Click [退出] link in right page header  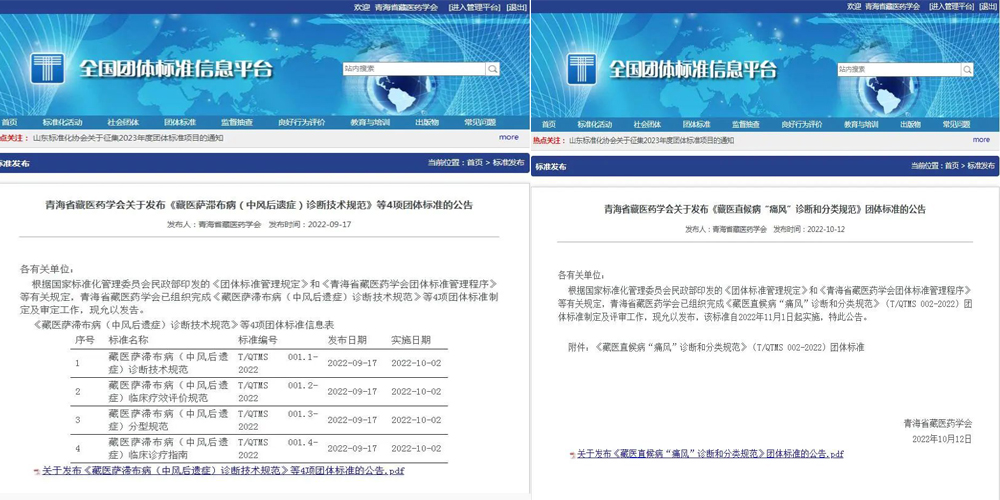[x=990, y=6]
